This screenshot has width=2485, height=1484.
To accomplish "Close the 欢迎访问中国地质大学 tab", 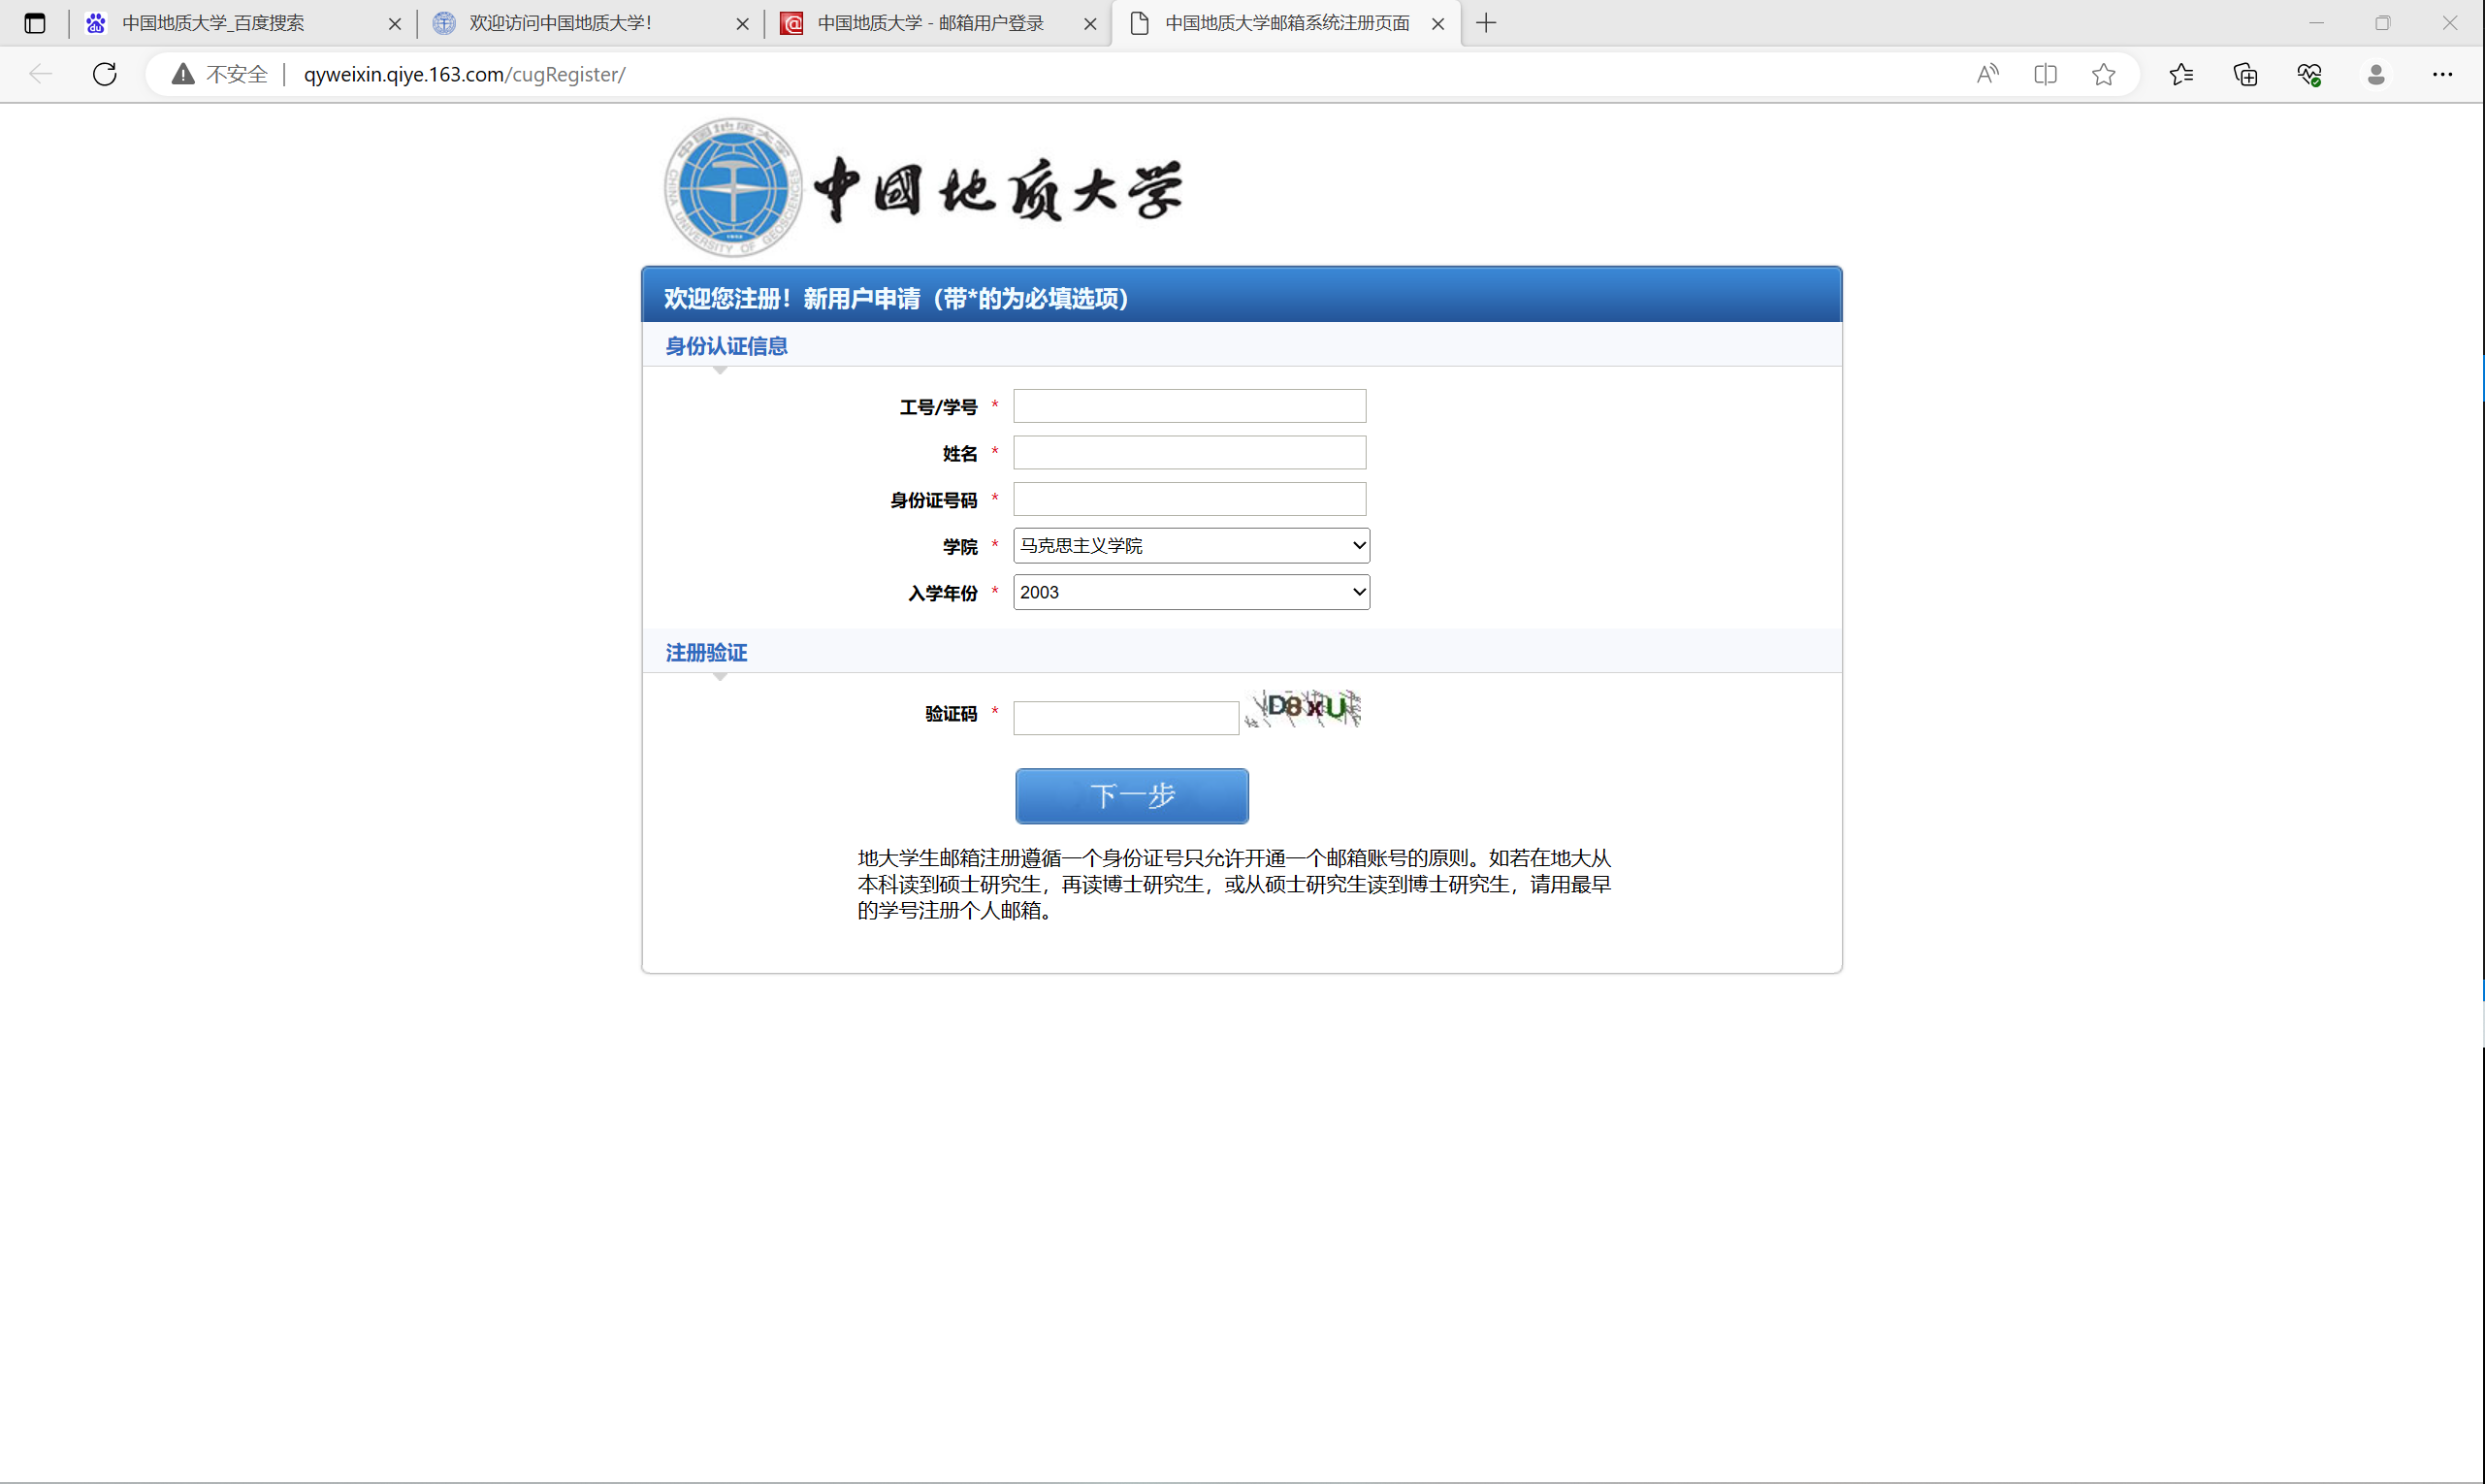I will tap(742, 24).
